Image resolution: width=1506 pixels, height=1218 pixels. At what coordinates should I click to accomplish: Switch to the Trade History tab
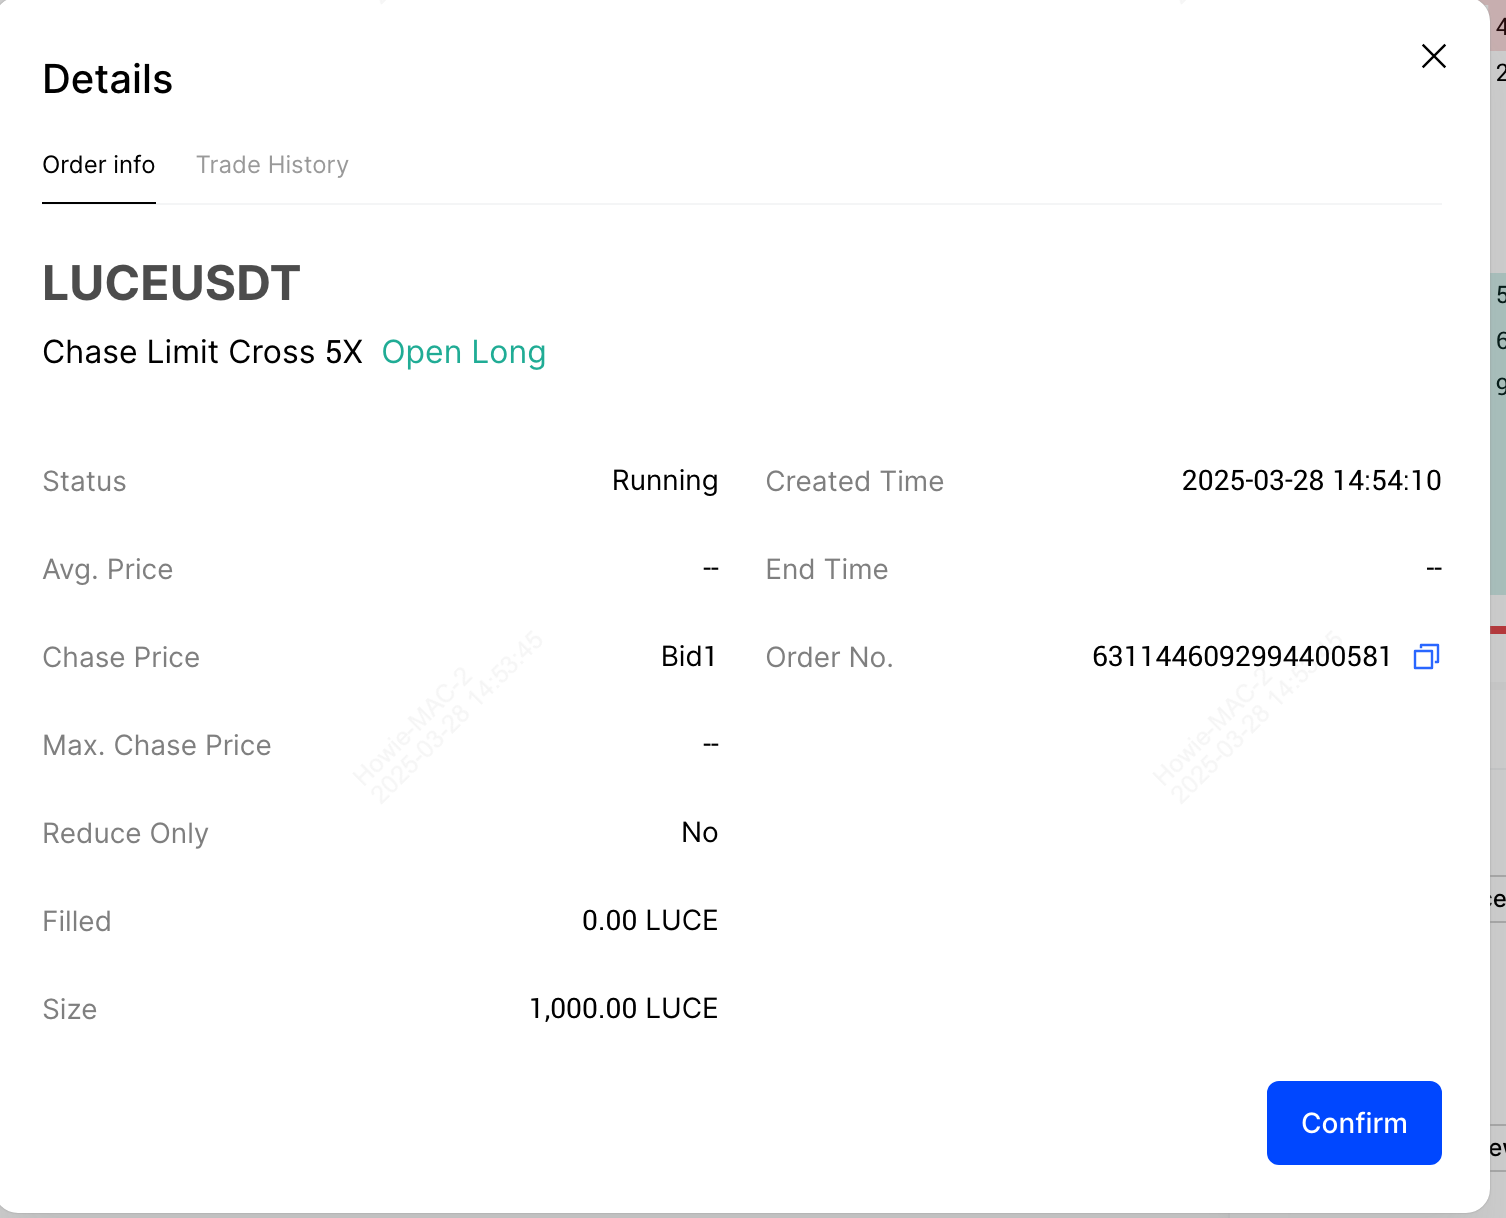[272, 165]
